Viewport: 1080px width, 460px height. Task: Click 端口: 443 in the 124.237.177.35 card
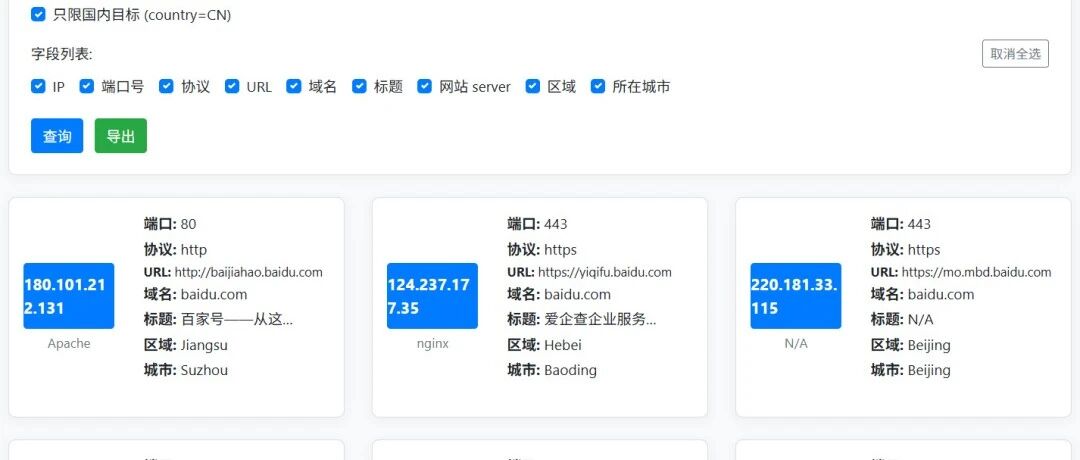537,224
